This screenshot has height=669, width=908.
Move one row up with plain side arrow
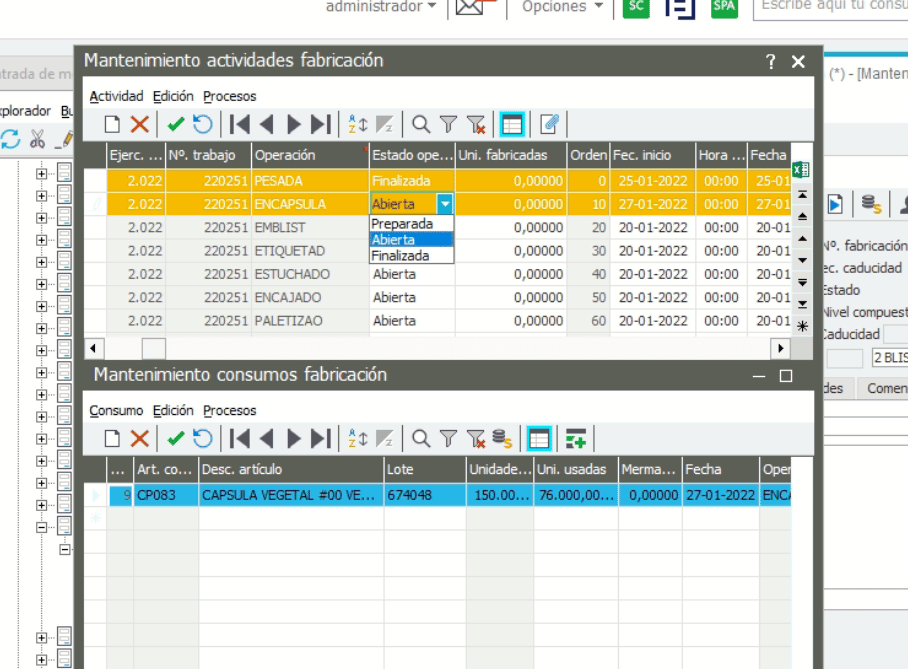pyautogui.click(x=802, y=239)
